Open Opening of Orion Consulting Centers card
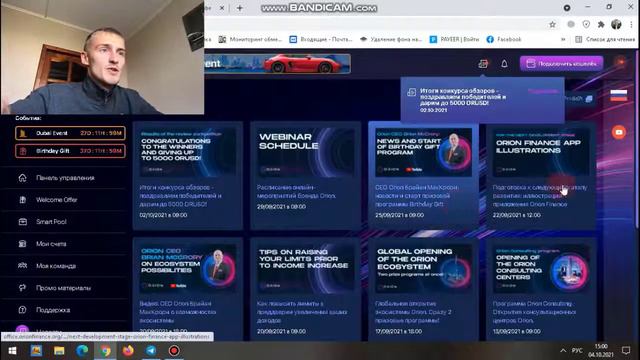The width and height of the screenshot is (640, 360). coord(541,289)
